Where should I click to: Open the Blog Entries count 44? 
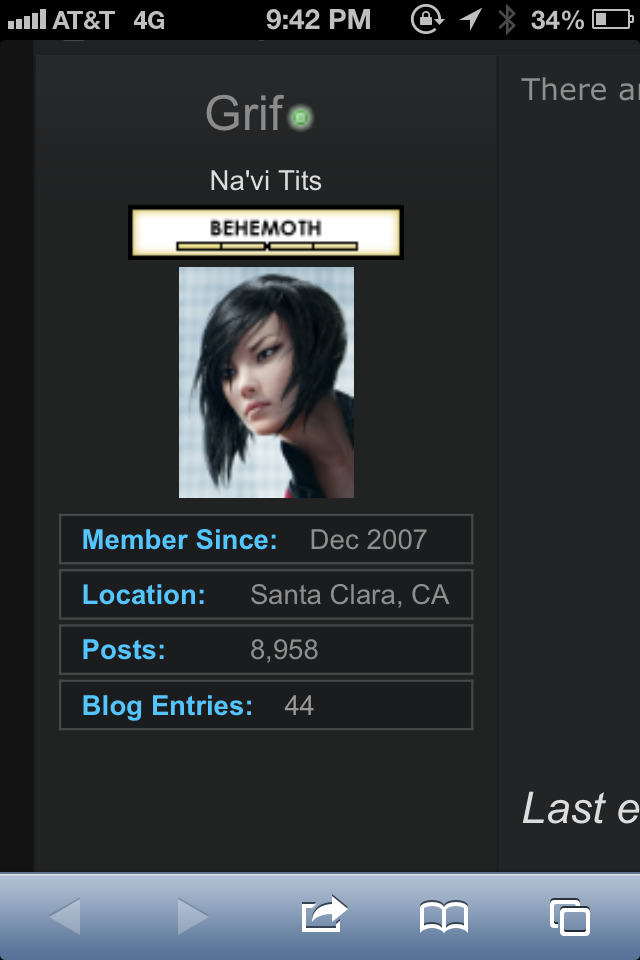(x=299, y=705)
